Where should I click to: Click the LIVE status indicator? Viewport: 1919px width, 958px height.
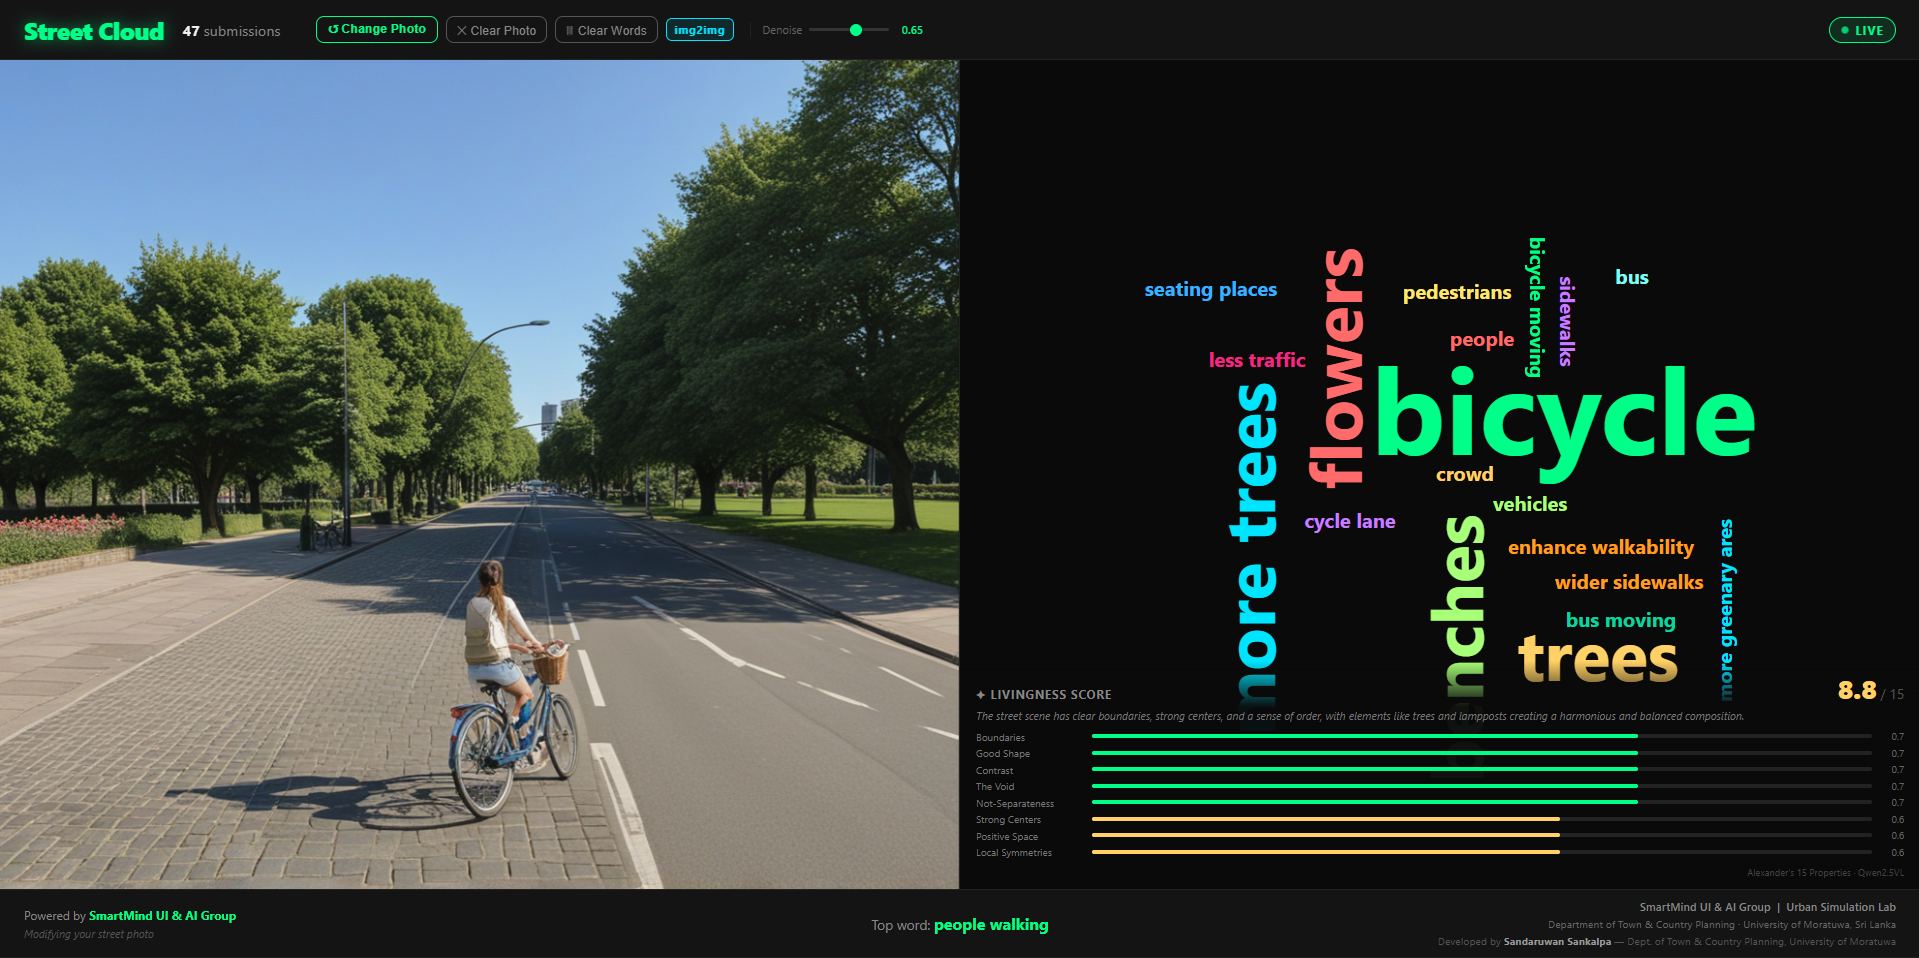click(x=1862, y=30)
